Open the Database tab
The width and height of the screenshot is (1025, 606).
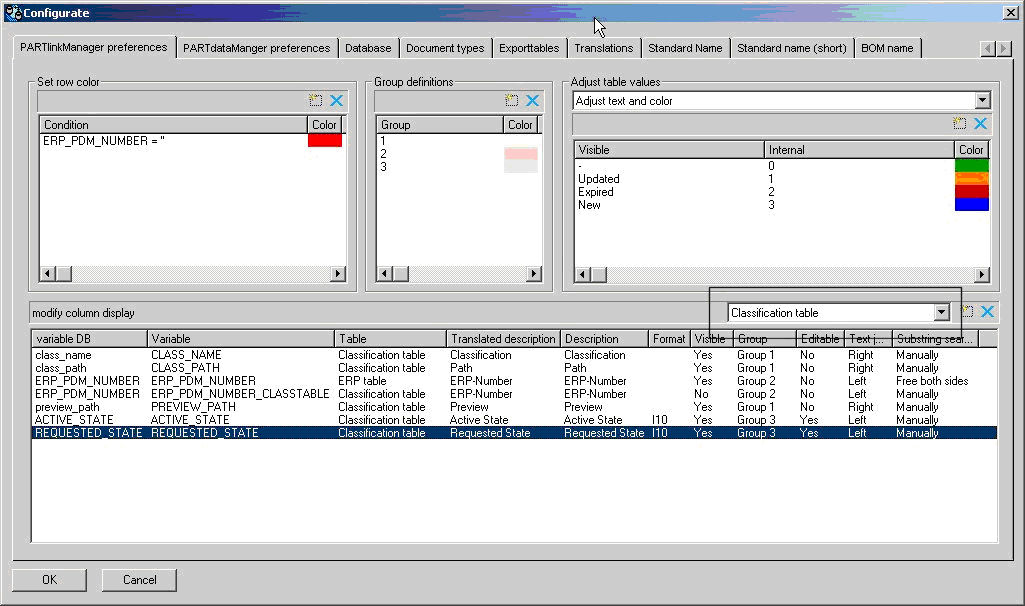(x=368, y=48)
